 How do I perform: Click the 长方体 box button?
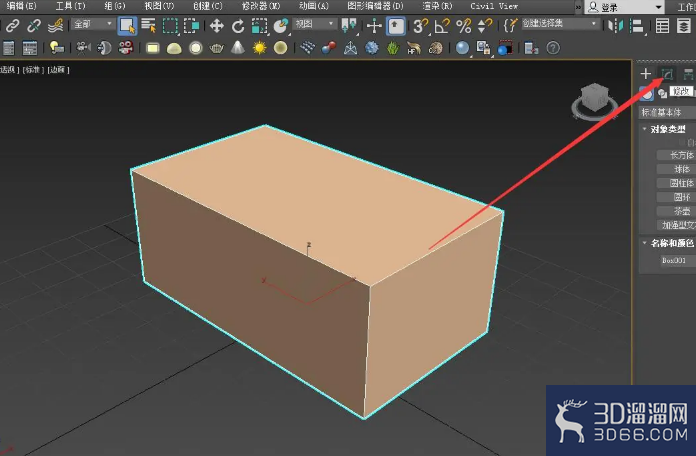coord(676,155)
